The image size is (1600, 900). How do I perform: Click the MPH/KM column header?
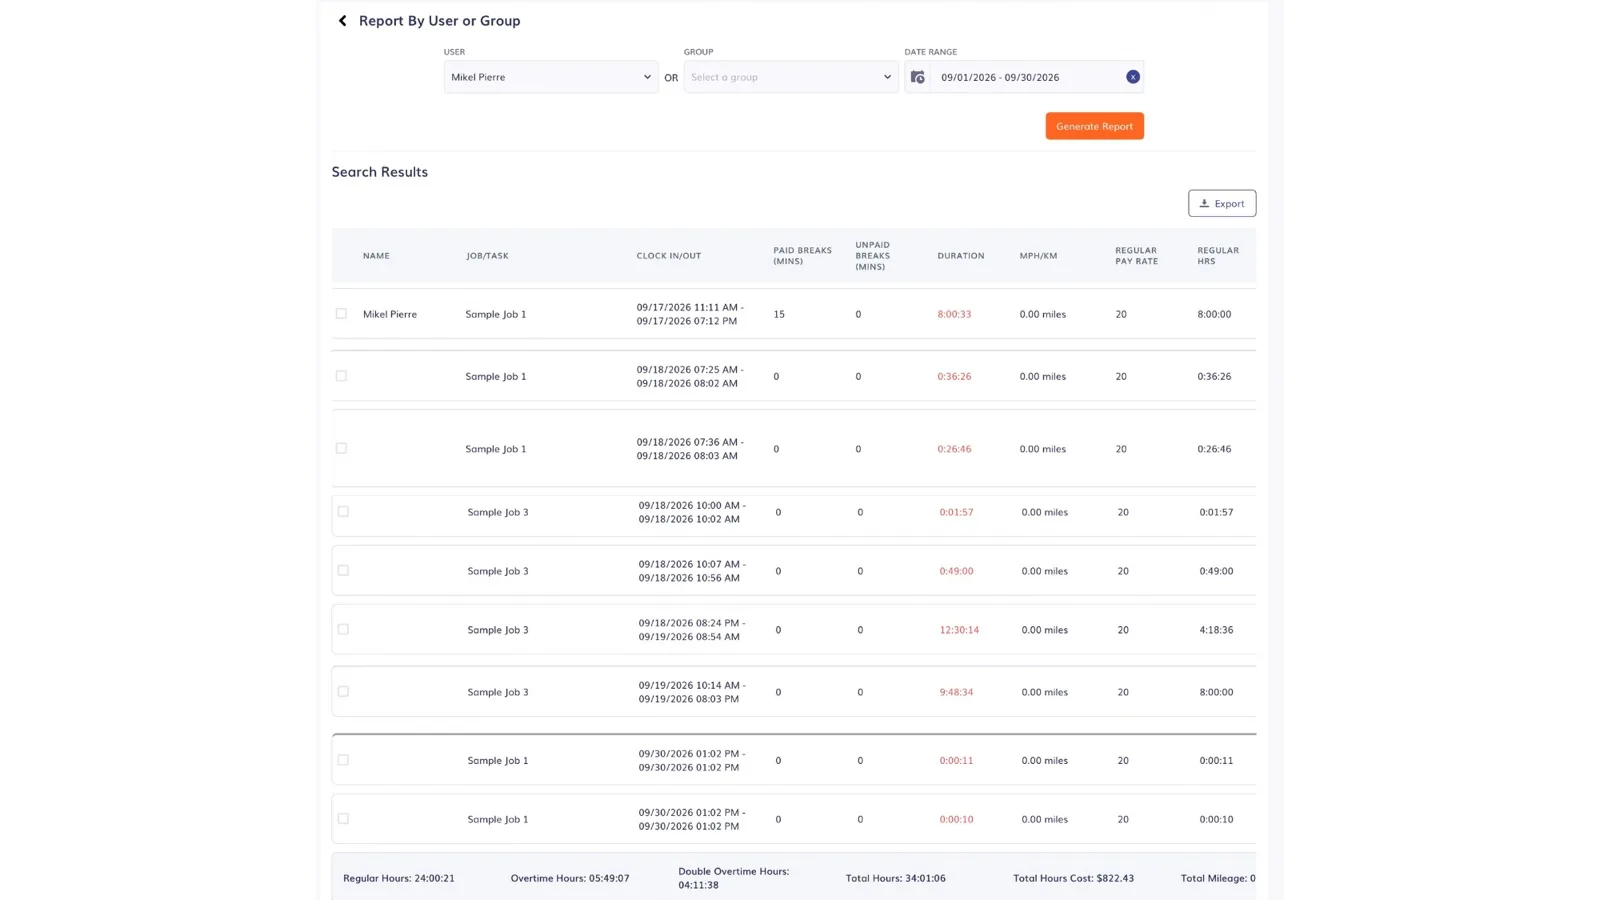(1038, 256)
